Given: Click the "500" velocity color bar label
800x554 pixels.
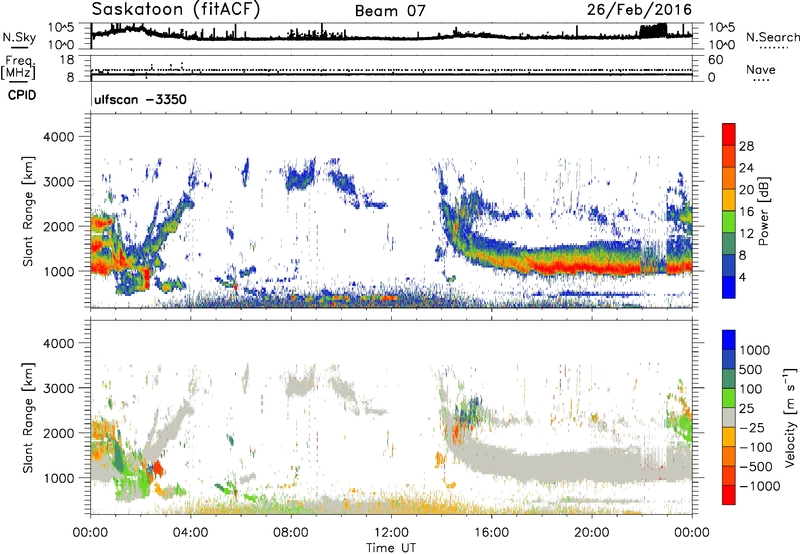Looking at the screenshot, I should click(x=751, y=370).
